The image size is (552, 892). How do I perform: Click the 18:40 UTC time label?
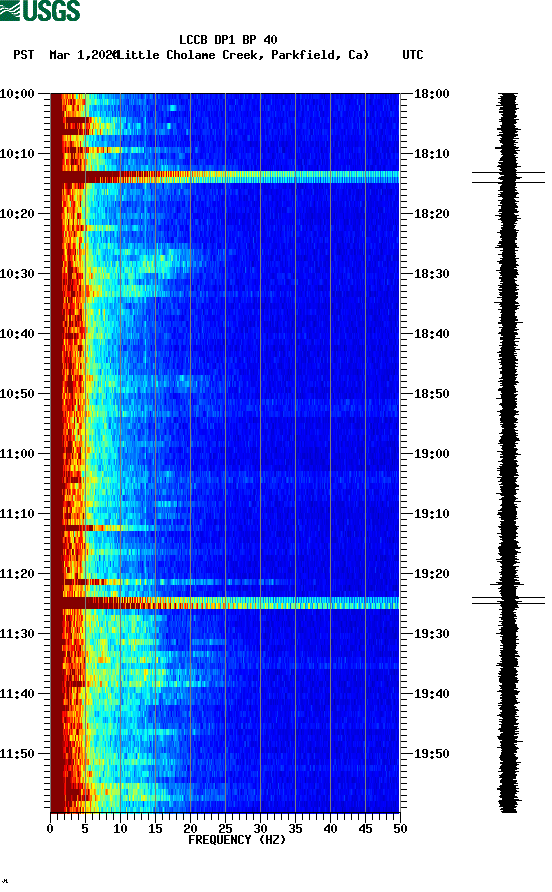(432, 334)
